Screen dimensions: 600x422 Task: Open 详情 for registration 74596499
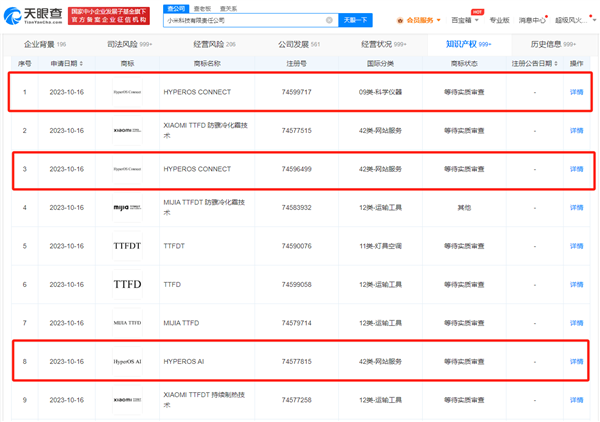tap(576, 169)
